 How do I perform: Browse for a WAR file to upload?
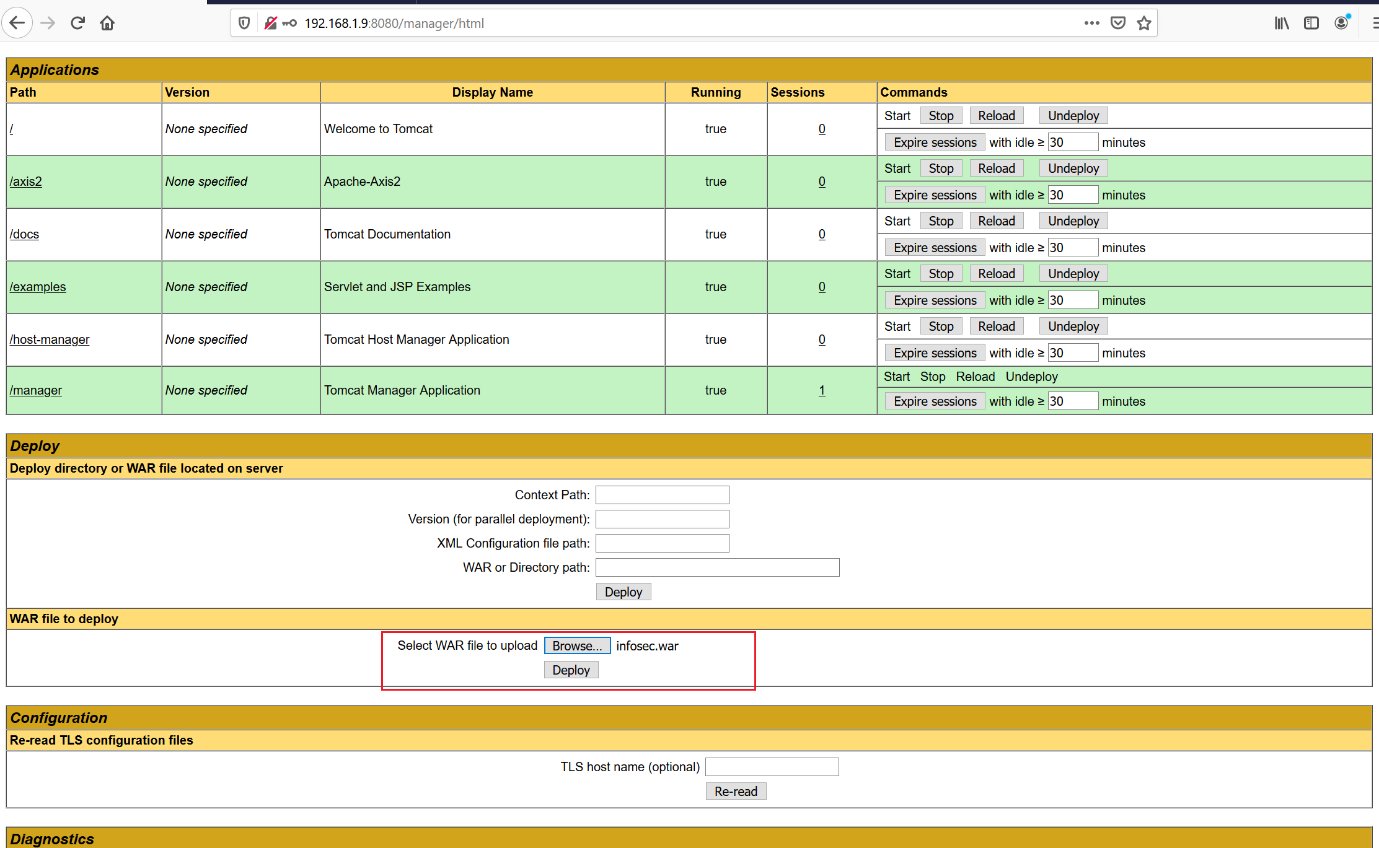click(577, 646)
